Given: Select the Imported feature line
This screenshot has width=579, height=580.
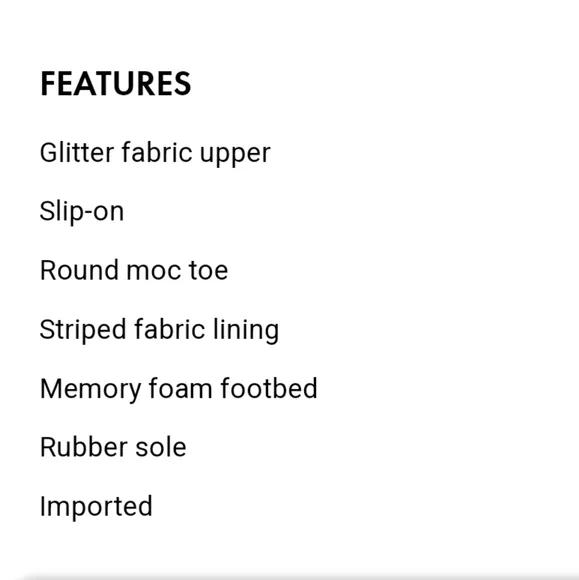Looking at the screenshot, I should pos(96,507).
